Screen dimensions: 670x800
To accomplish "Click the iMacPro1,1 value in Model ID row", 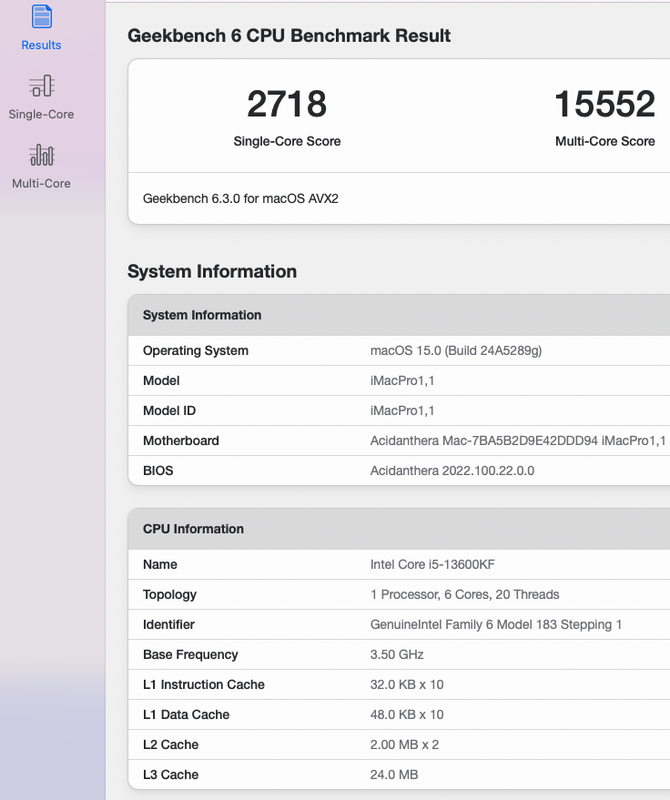I will 402,411.
